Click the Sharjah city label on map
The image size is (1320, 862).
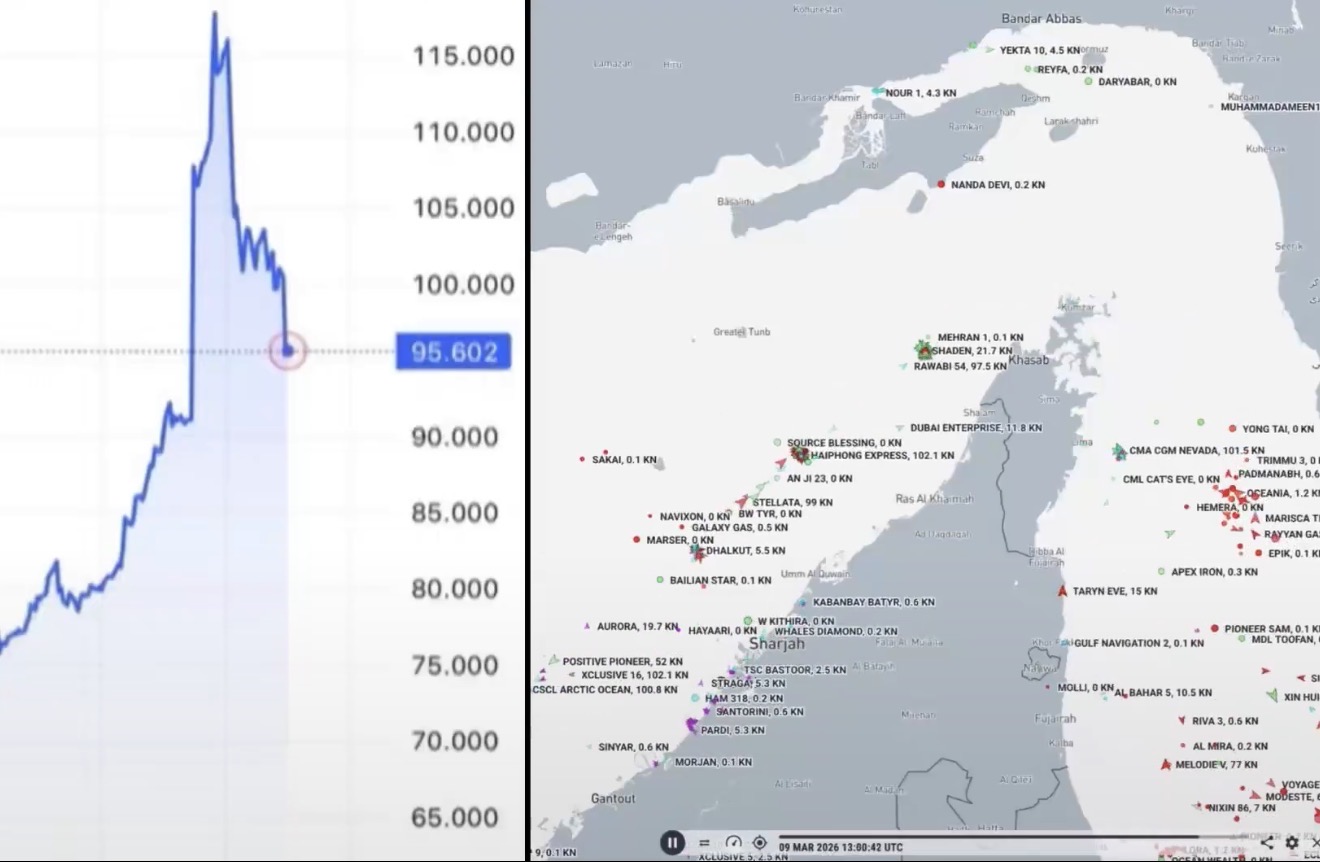(776, 643)
